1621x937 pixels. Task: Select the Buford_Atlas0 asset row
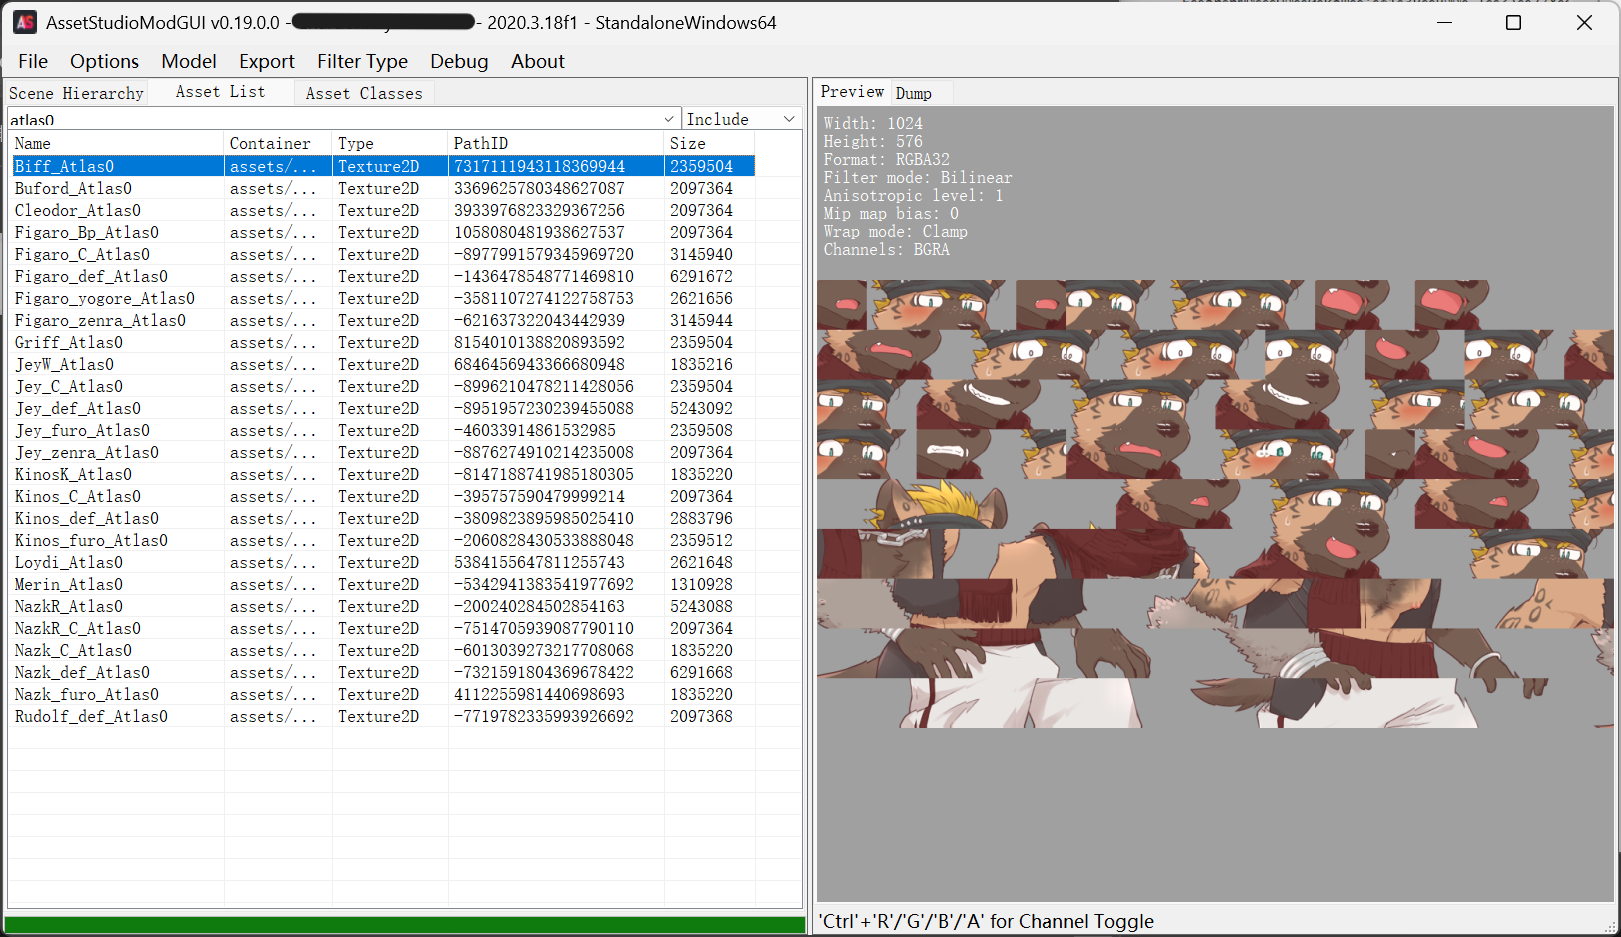point(383,188)
